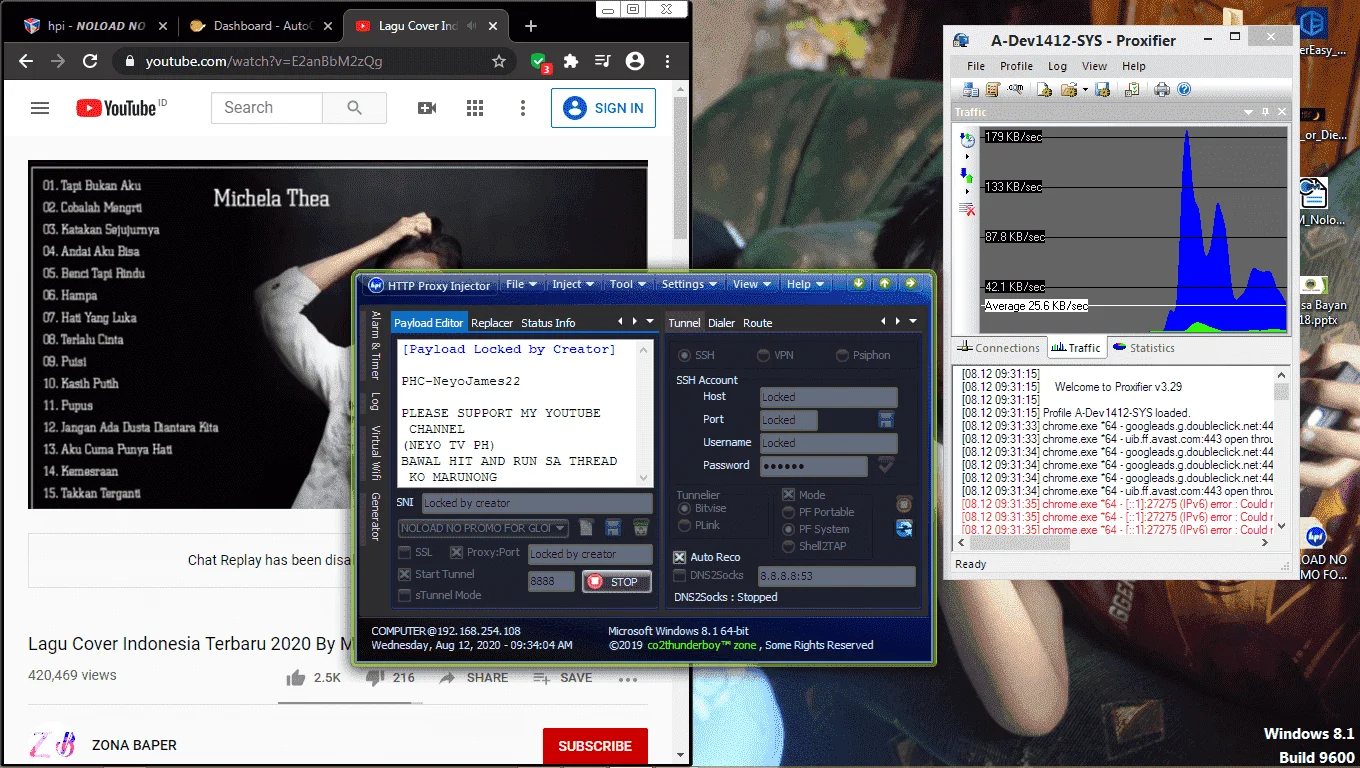
Task: Open the Inject dropdown menu
Action: pyautogui.click(x=573, y=284)
